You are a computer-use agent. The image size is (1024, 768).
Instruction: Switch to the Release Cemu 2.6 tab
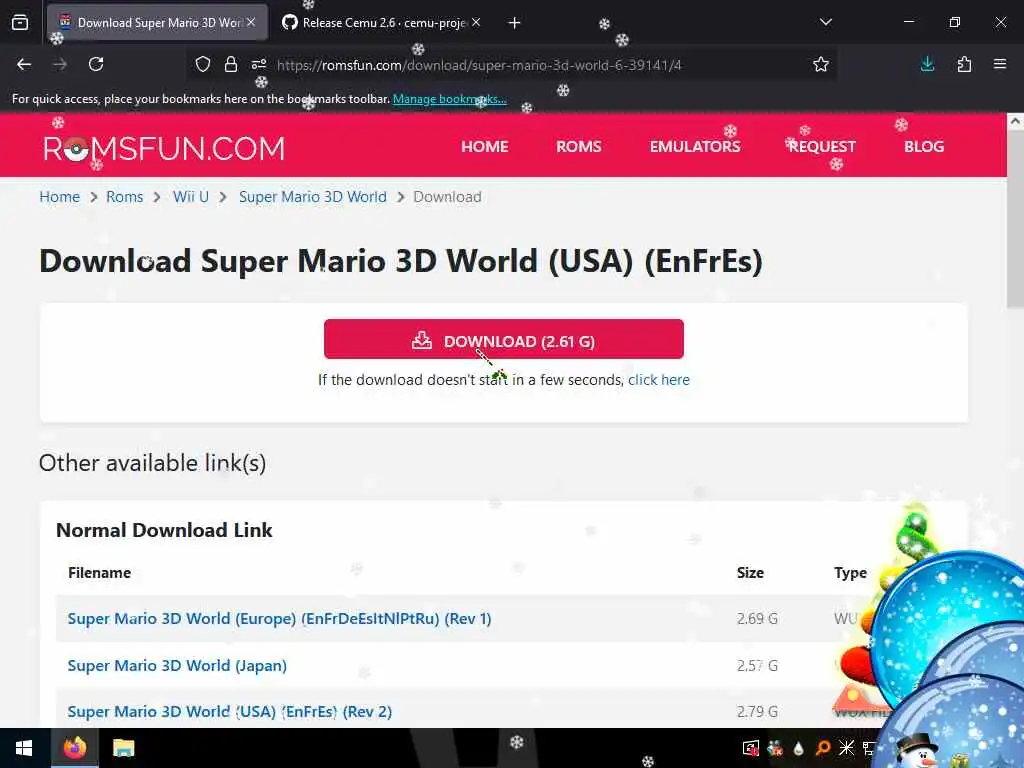[382, 23]
